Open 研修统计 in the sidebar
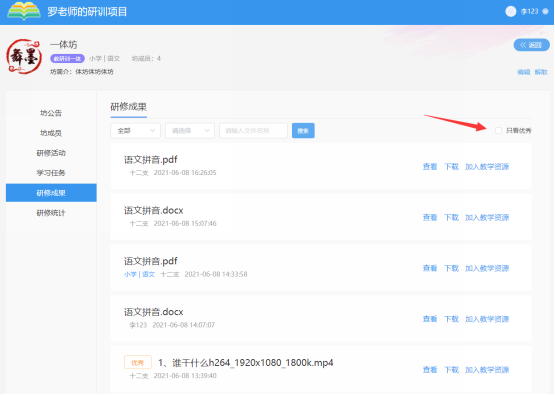Viewport: 555px width, 395px height. point(51,213)
